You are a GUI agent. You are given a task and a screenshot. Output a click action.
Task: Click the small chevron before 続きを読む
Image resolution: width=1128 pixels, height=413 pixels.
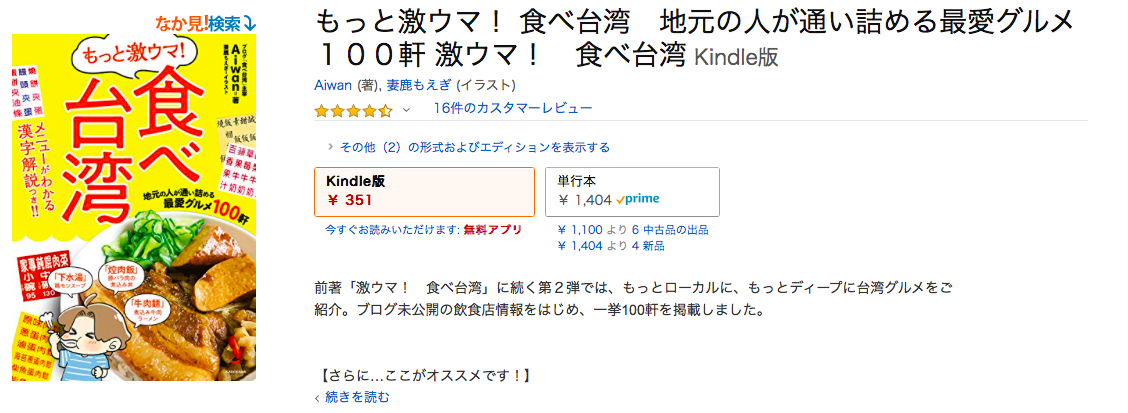318,398
